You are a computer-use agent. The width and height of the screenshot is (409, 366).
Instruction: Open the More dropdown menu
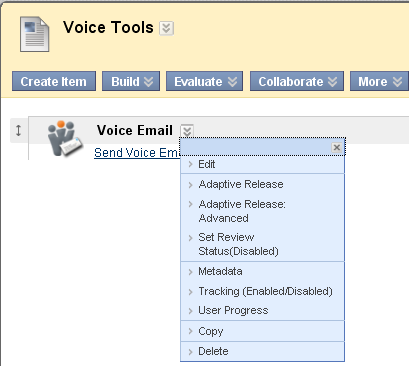coord(379,81)
